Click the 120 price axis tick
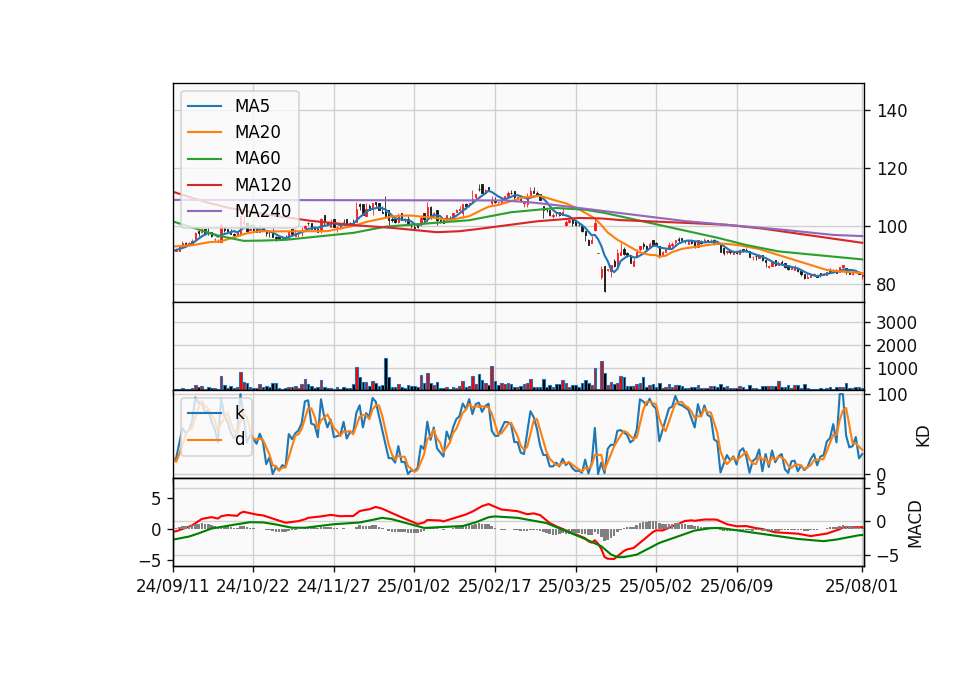This screenshot has height=690, width=960. [x=892, y=169]
